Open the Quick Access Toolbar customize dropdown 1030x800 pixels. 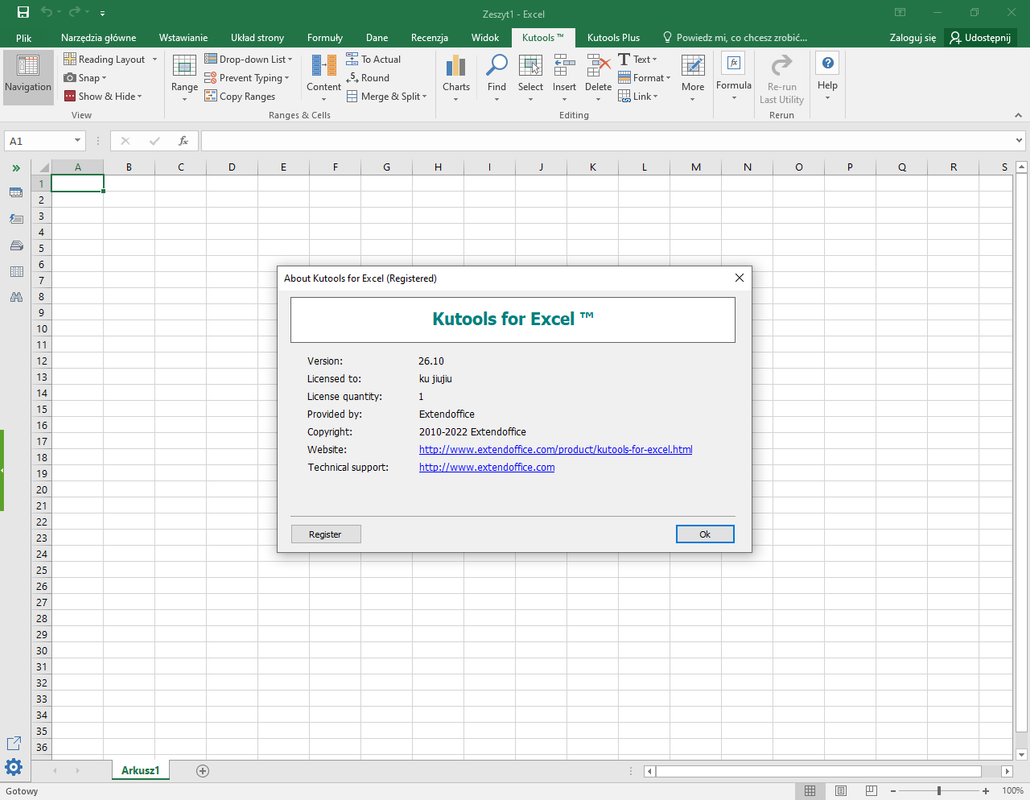pyautogui.click(x=102, y=13)
